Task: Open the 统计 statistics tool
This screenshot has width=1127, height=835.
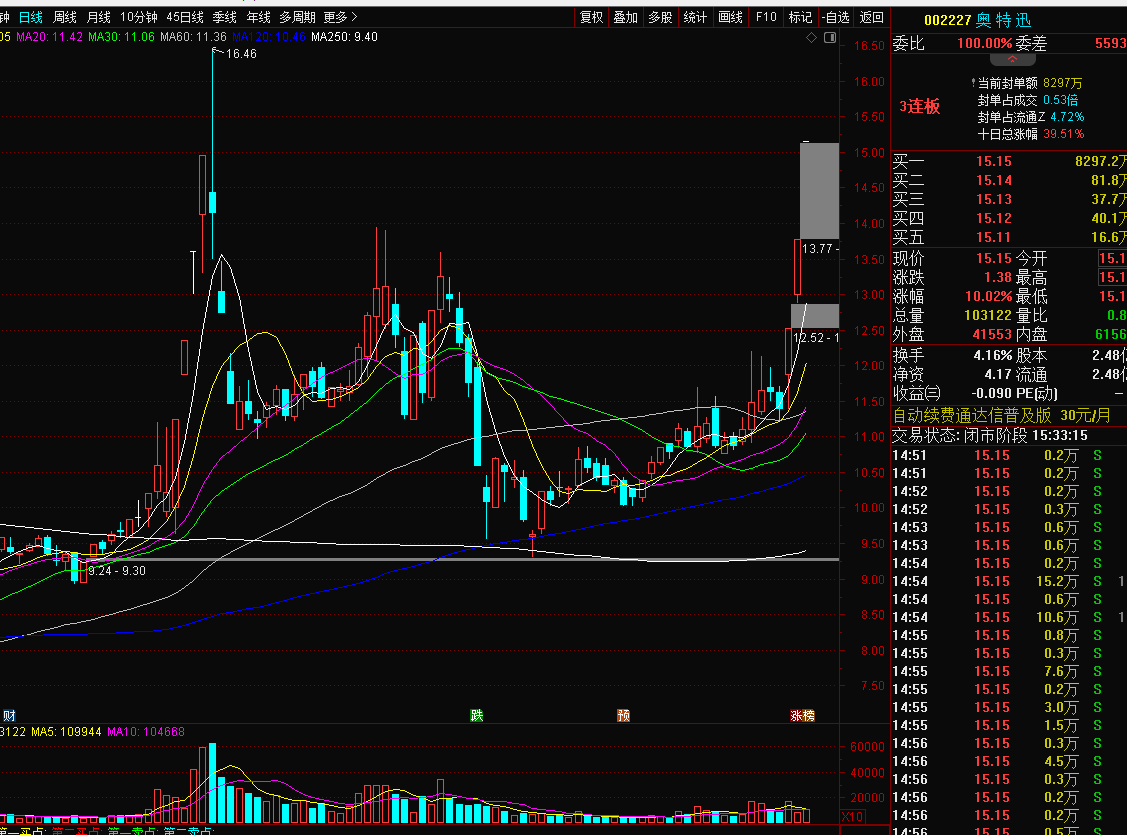Action: [694, 17]
